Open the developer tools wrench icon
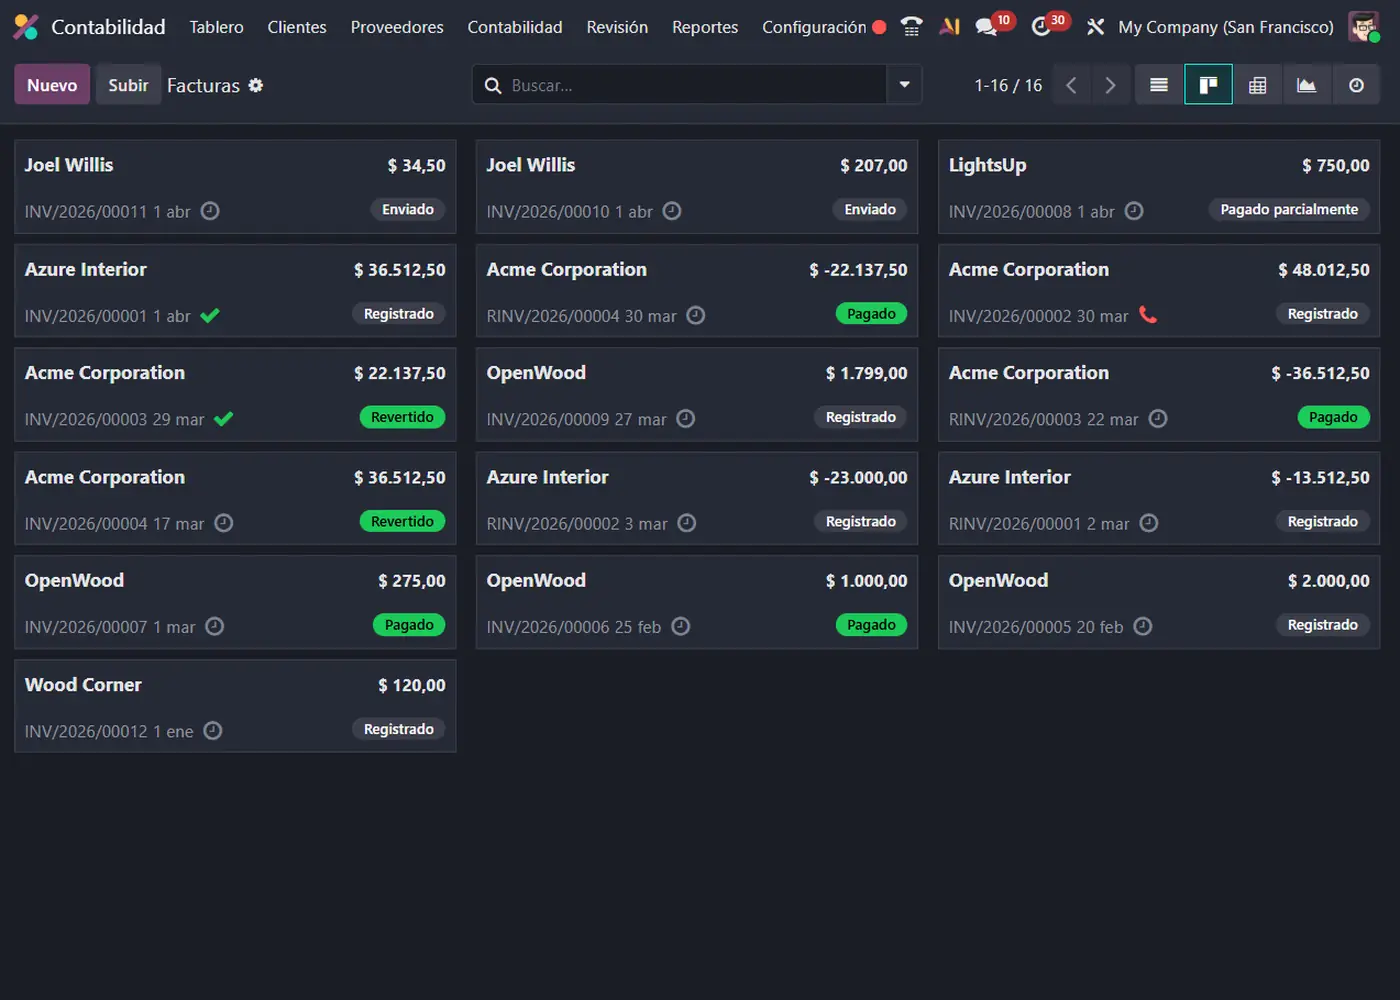Screen dimensions: 1400x1000 click(x=1096, y=27)
